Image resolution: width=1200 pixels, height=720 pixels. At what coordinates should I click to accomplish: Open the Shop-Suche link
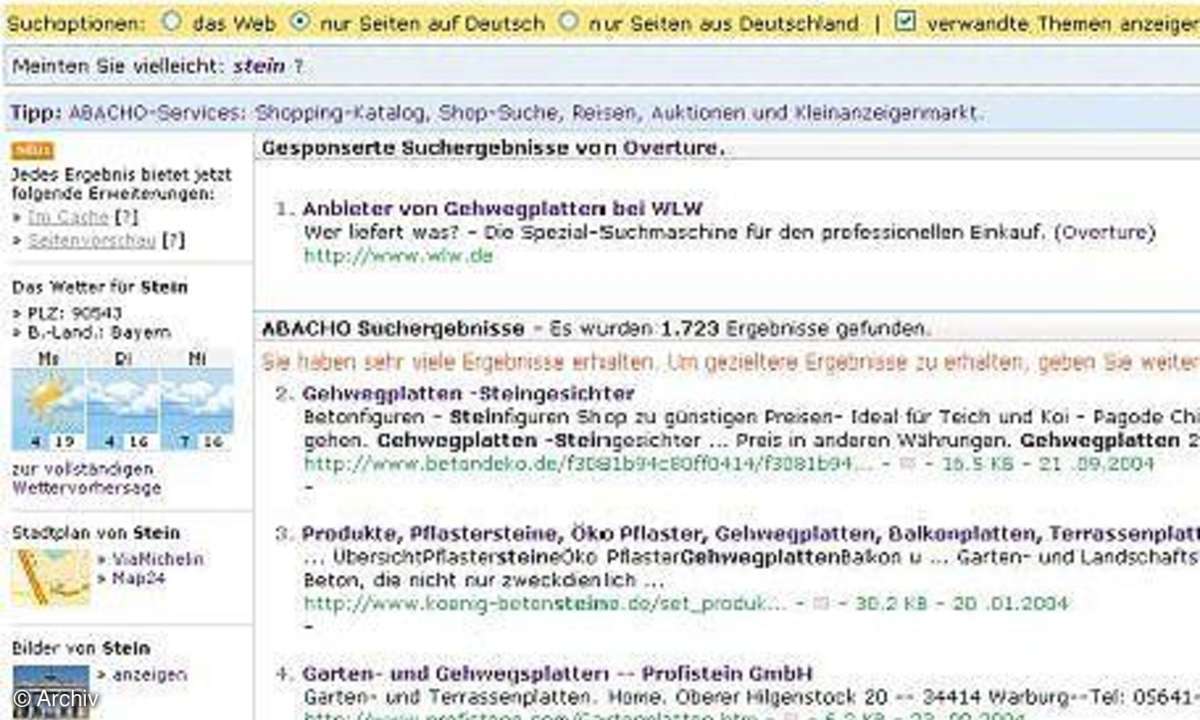point(500,113)
